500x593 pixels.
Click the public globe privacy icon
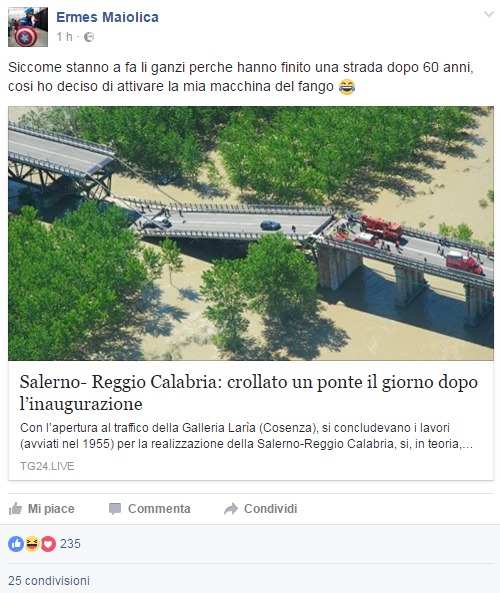click(x=89, y=37)
